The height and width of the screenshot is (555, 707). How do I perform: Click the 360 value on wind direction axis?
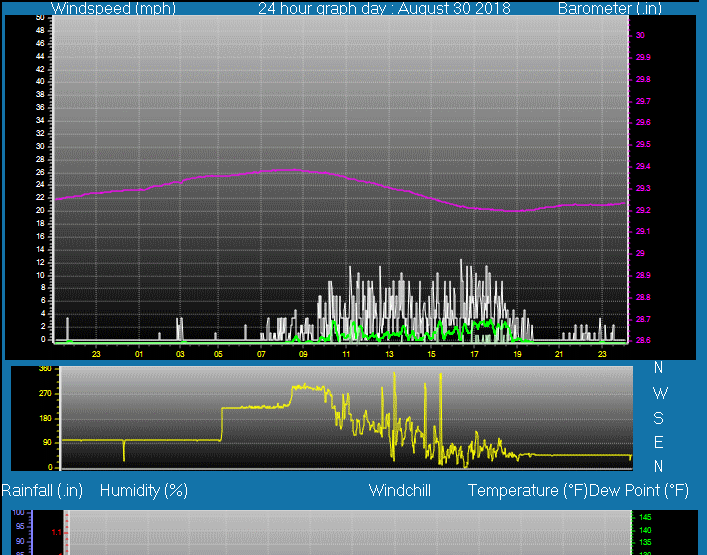click(46, 369)
